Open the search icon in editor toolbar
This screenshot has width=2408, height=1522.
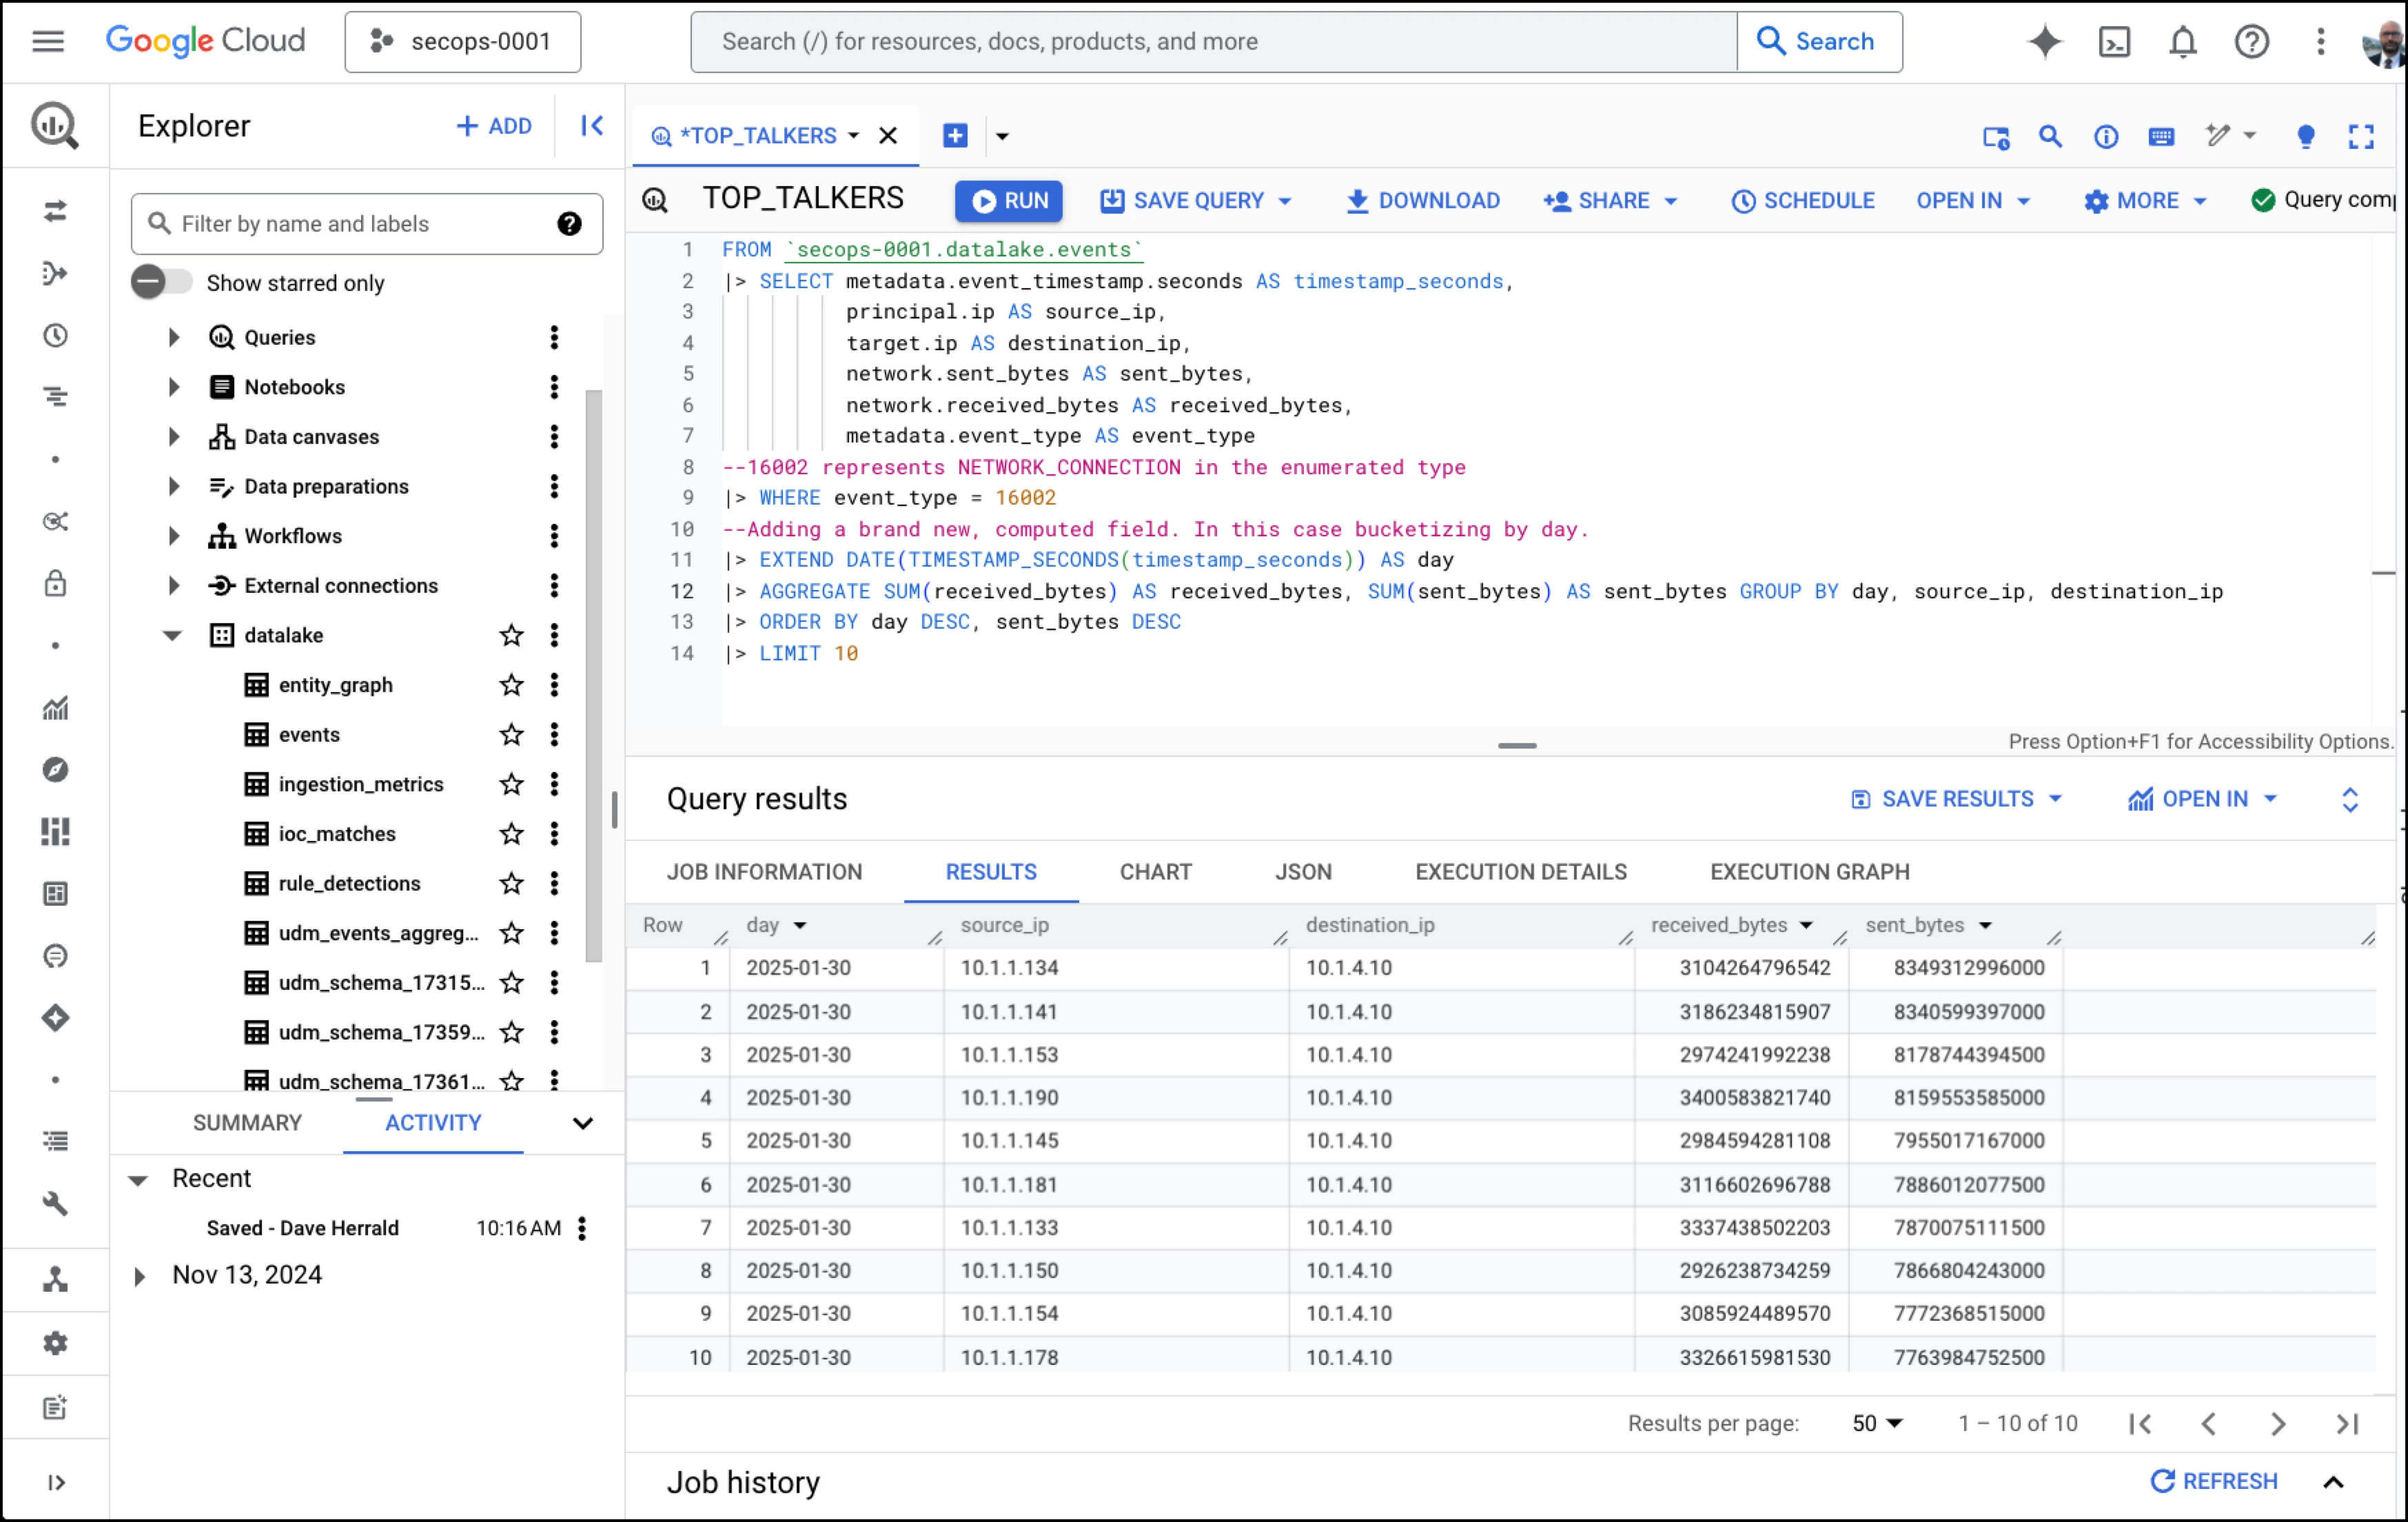[x=2050, y=135]
